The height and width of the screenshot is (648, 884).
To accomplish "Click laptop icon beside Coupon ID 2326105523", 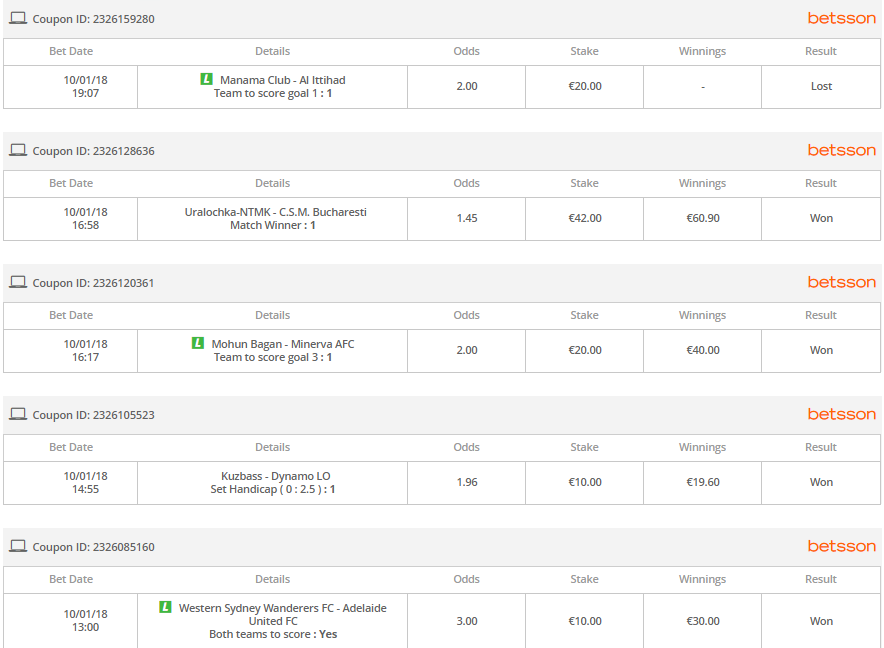I will (x=18, y=414).
